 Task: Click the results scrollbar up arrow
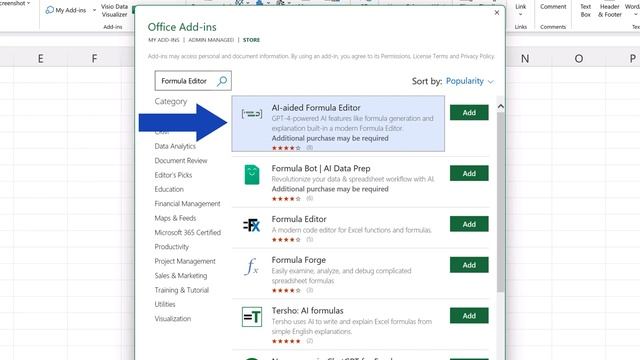(500, 106)
